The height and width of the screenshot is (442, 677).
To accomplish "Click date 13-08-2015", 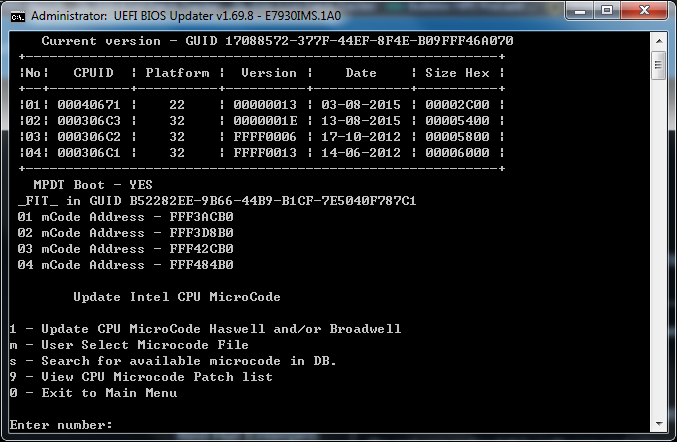I will (361, 121).
